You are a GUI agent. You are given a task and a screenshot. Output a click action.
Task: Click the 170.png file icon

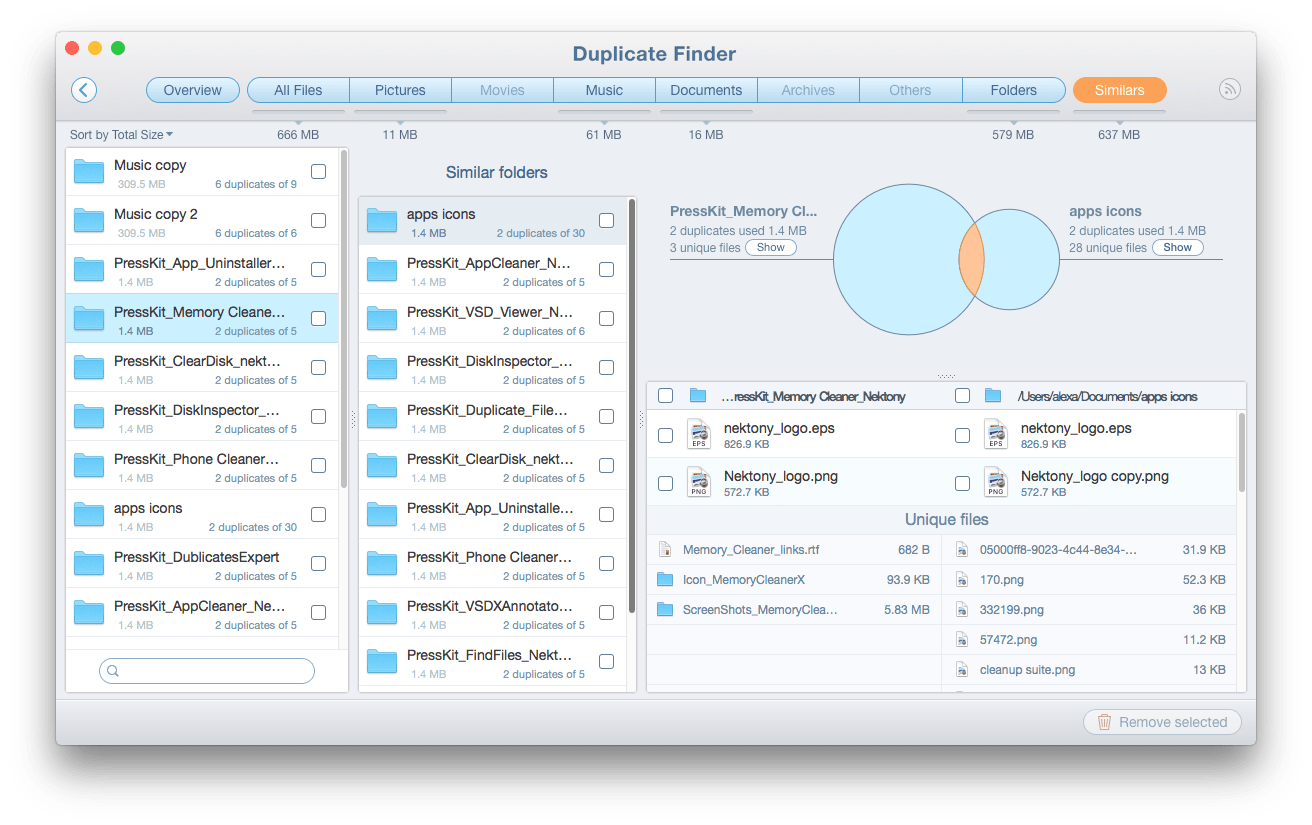tap(962, 580)
